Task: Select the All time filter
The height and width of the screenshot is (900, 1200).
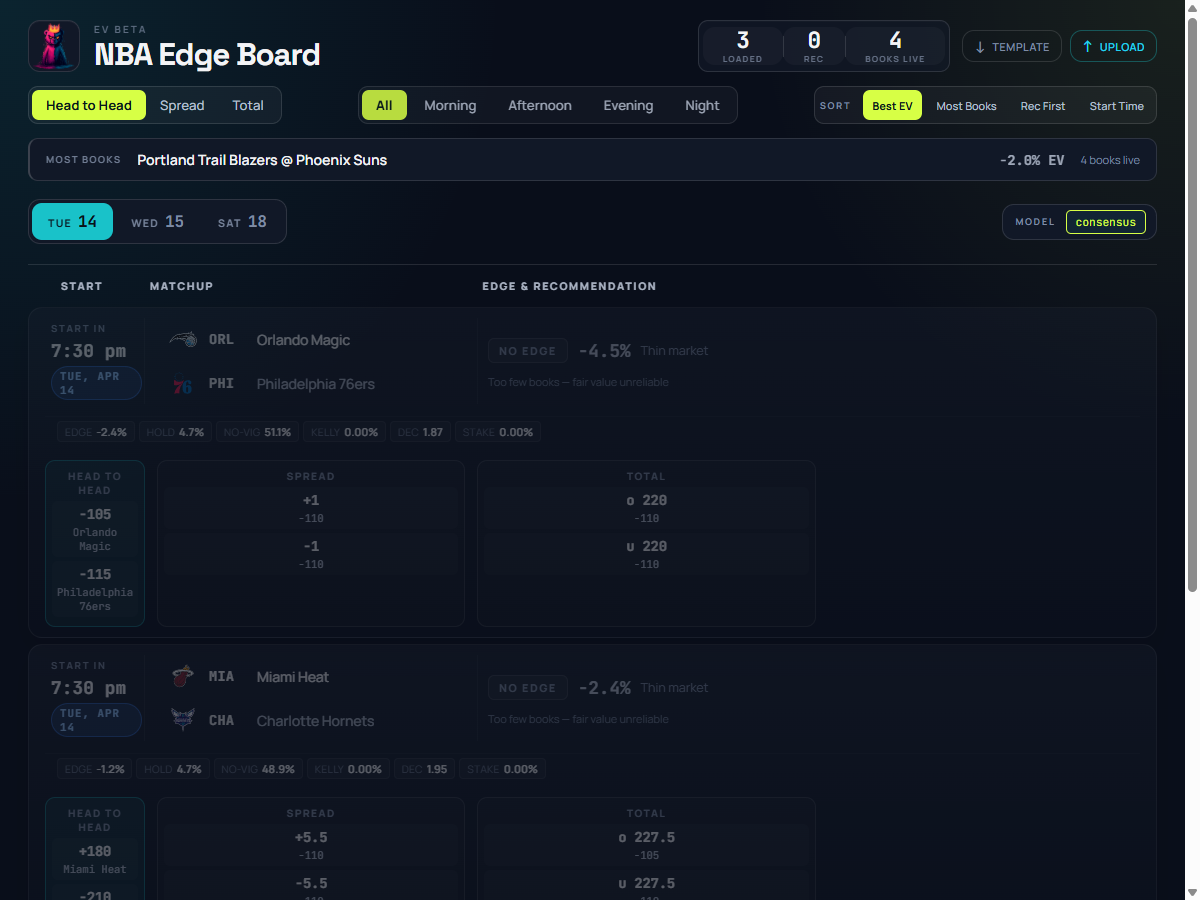Action: click(384, 105)
